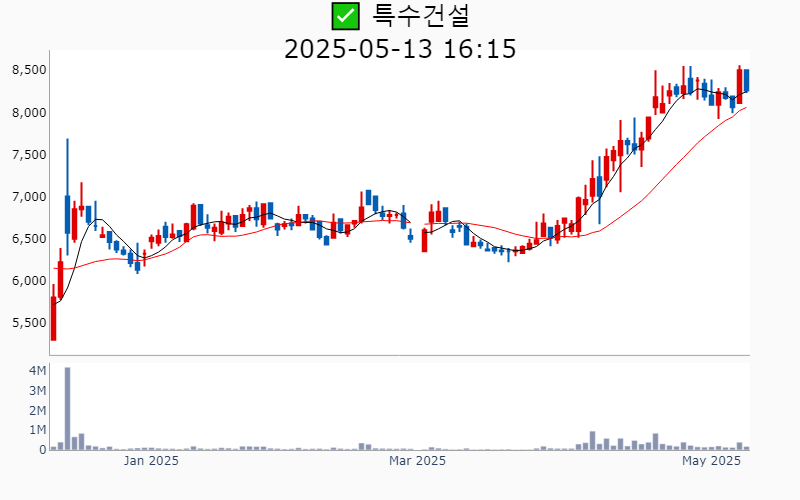Click the May 2025 date axis label

tap(711, 461)
